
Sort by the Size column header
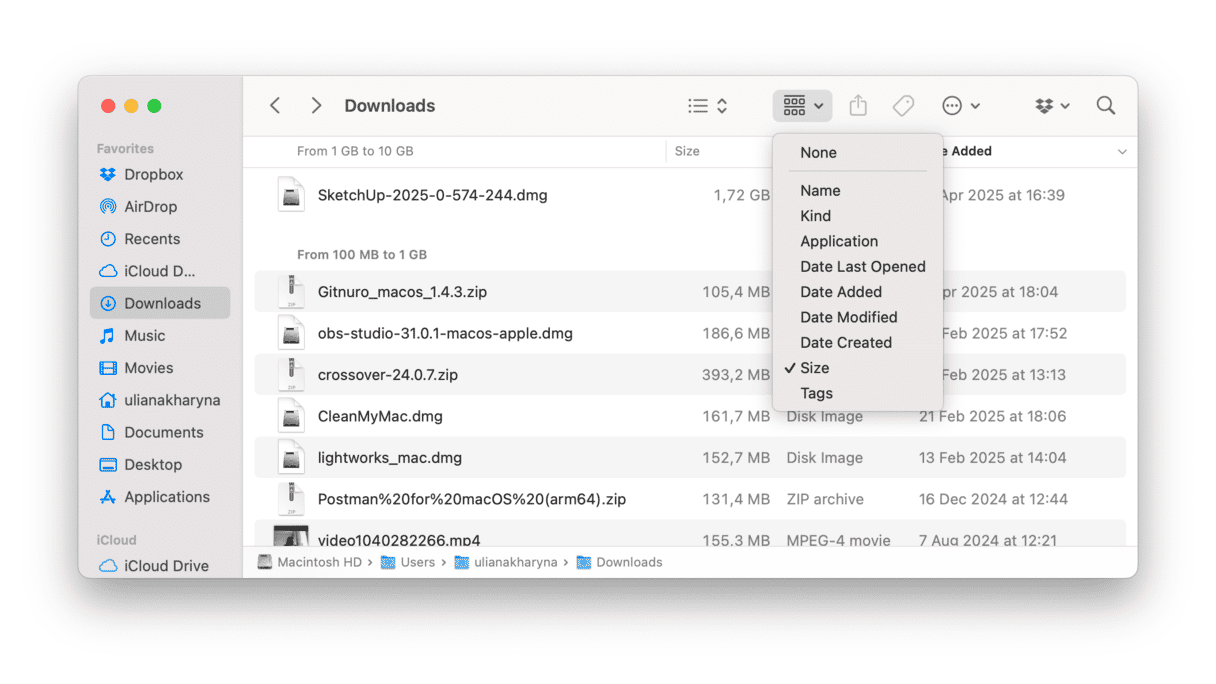point(687,152)
